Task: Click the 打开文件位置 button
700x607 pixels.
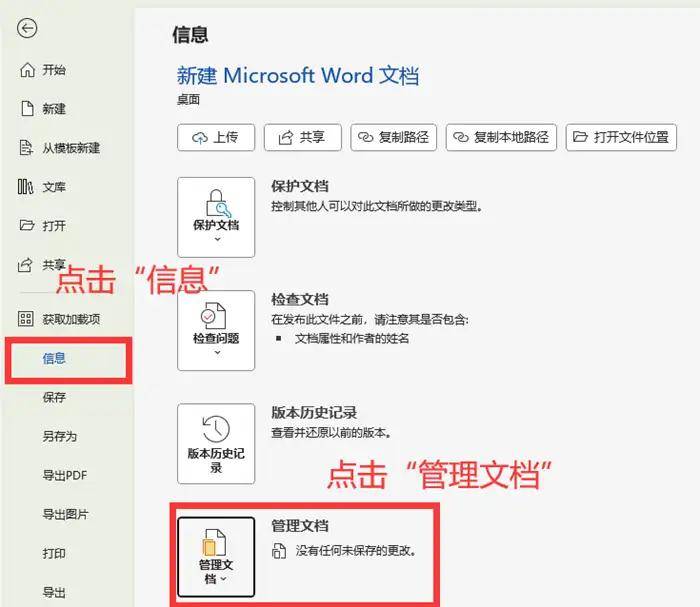Action: click(x=621, y=137)
